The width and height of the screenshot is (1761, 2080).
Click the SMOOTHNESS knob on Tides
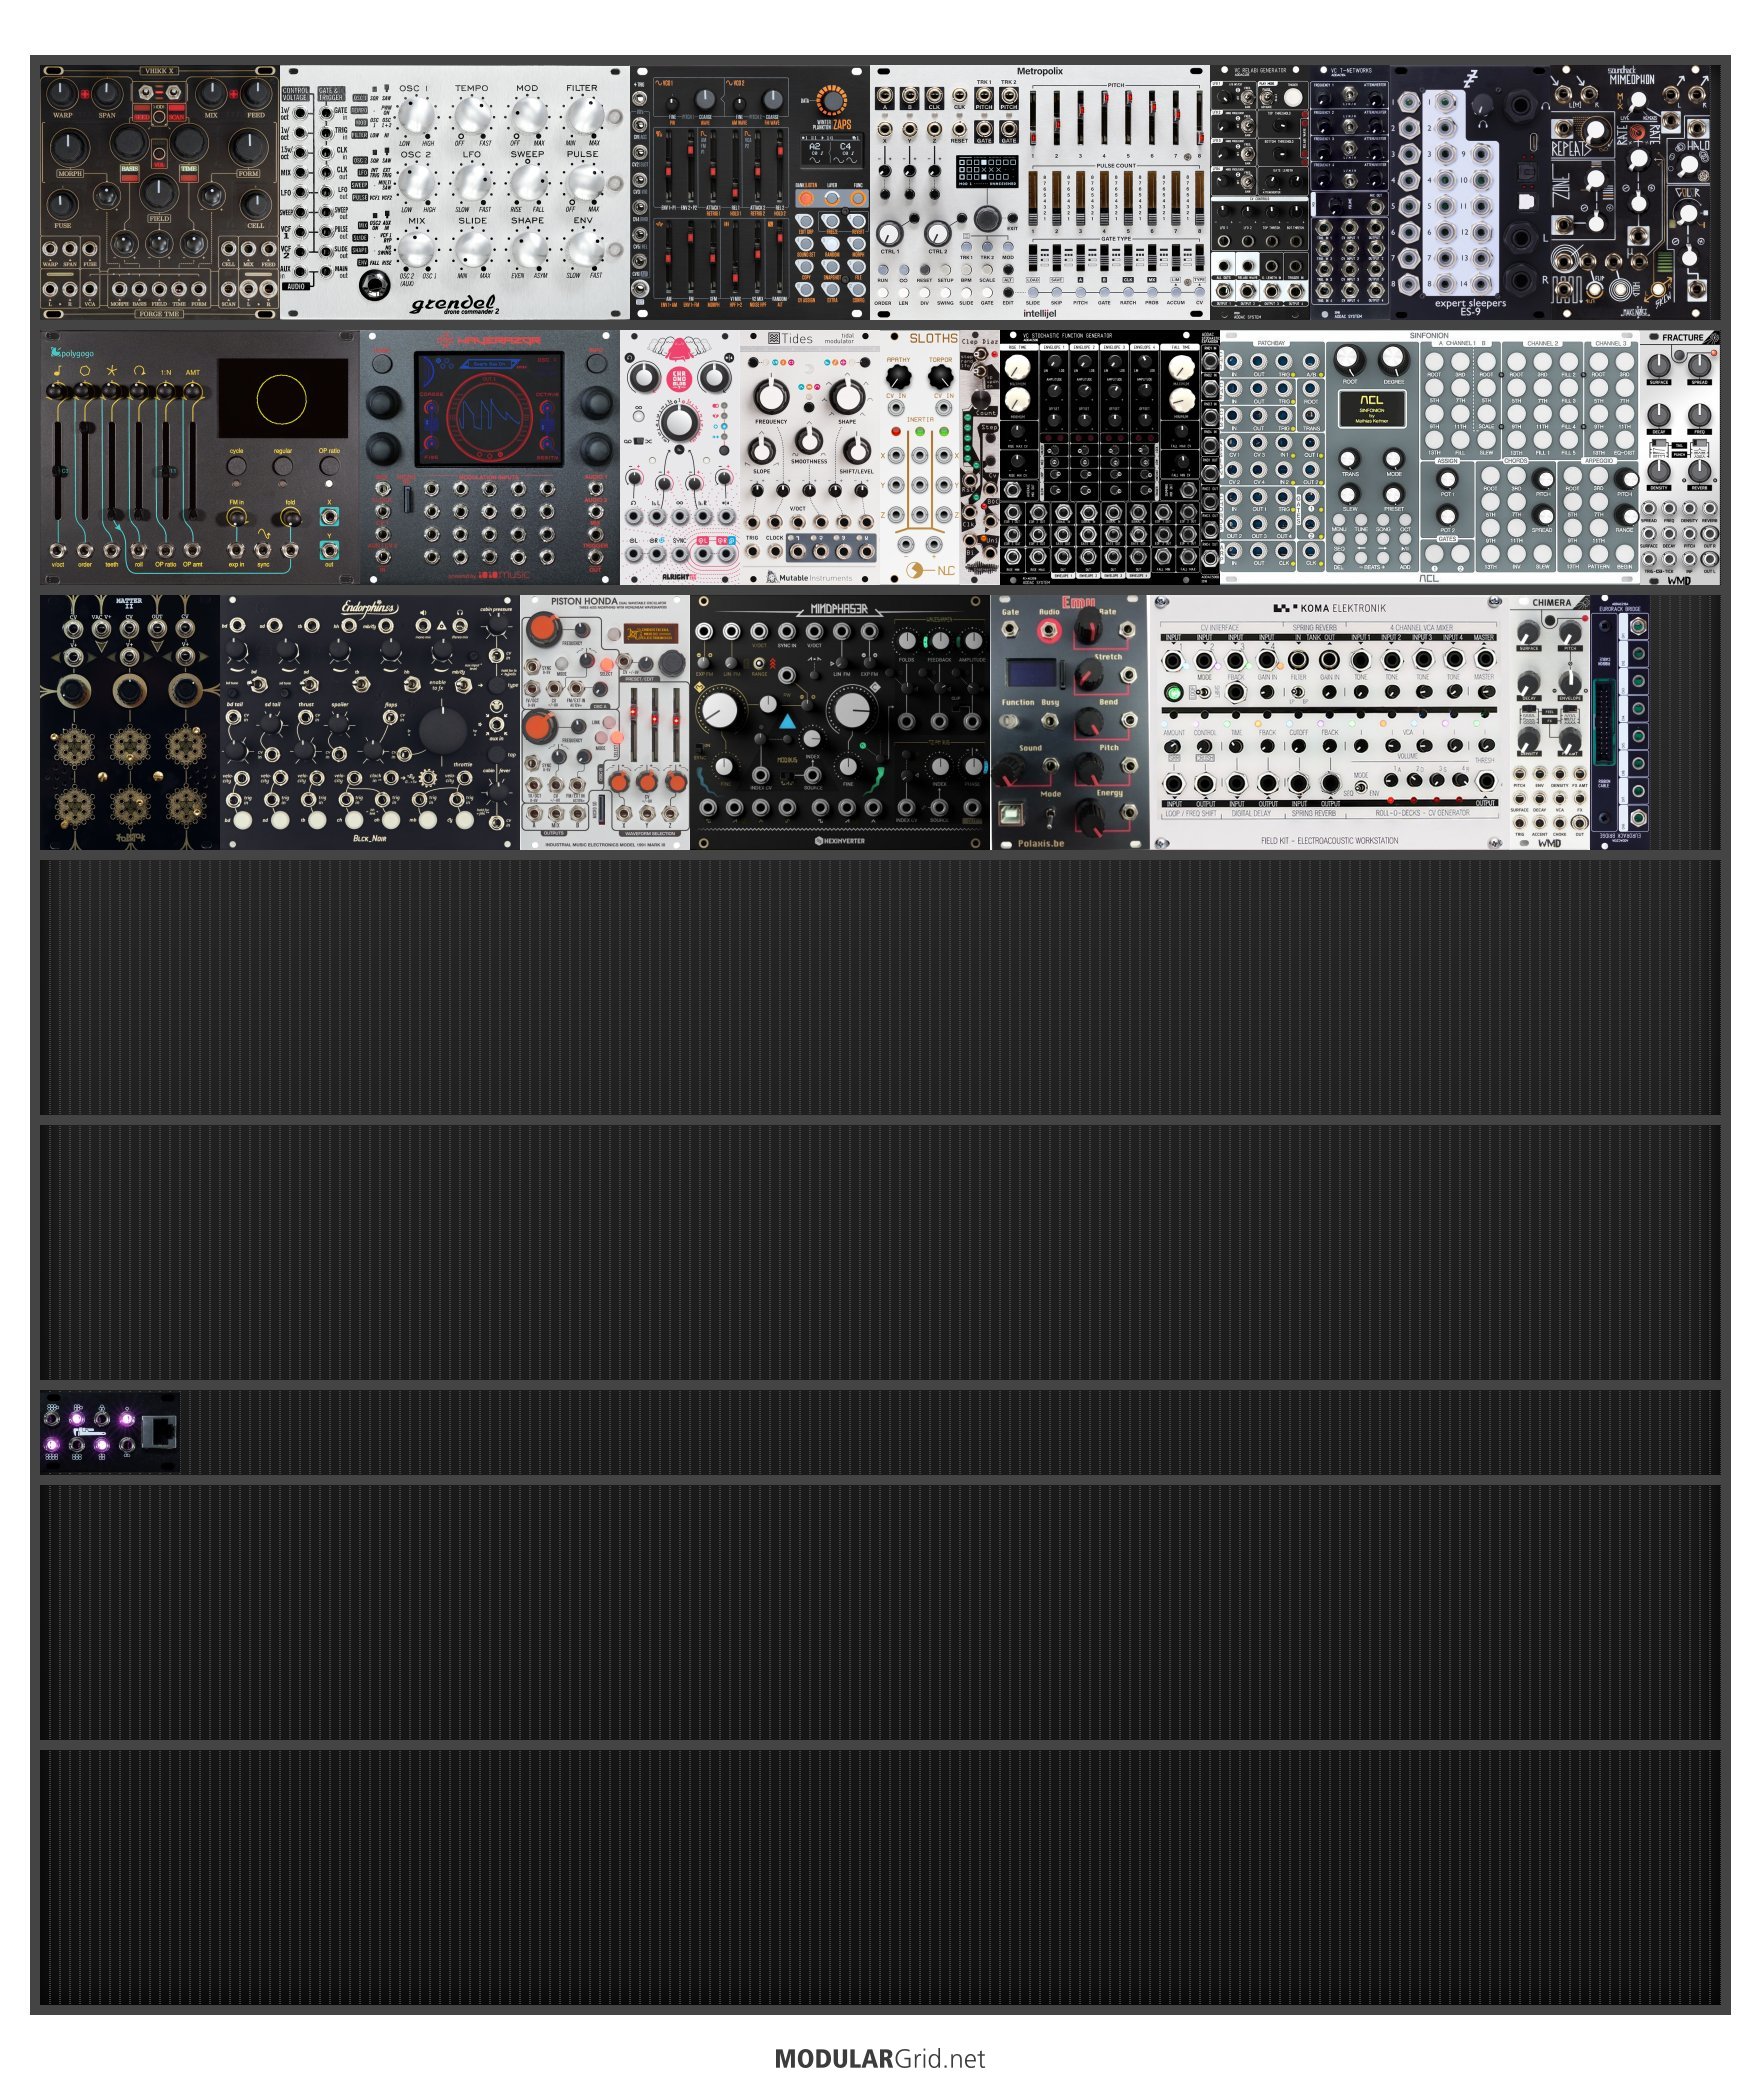[x=809, y=440]
